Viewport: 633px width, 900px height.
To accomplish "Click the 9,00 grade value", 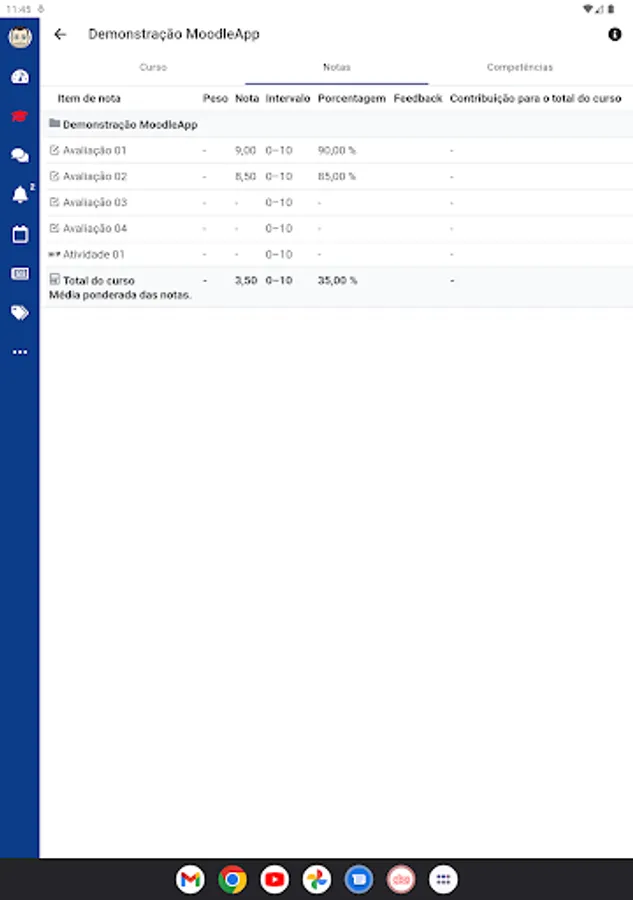I will (x=245, y=150).
